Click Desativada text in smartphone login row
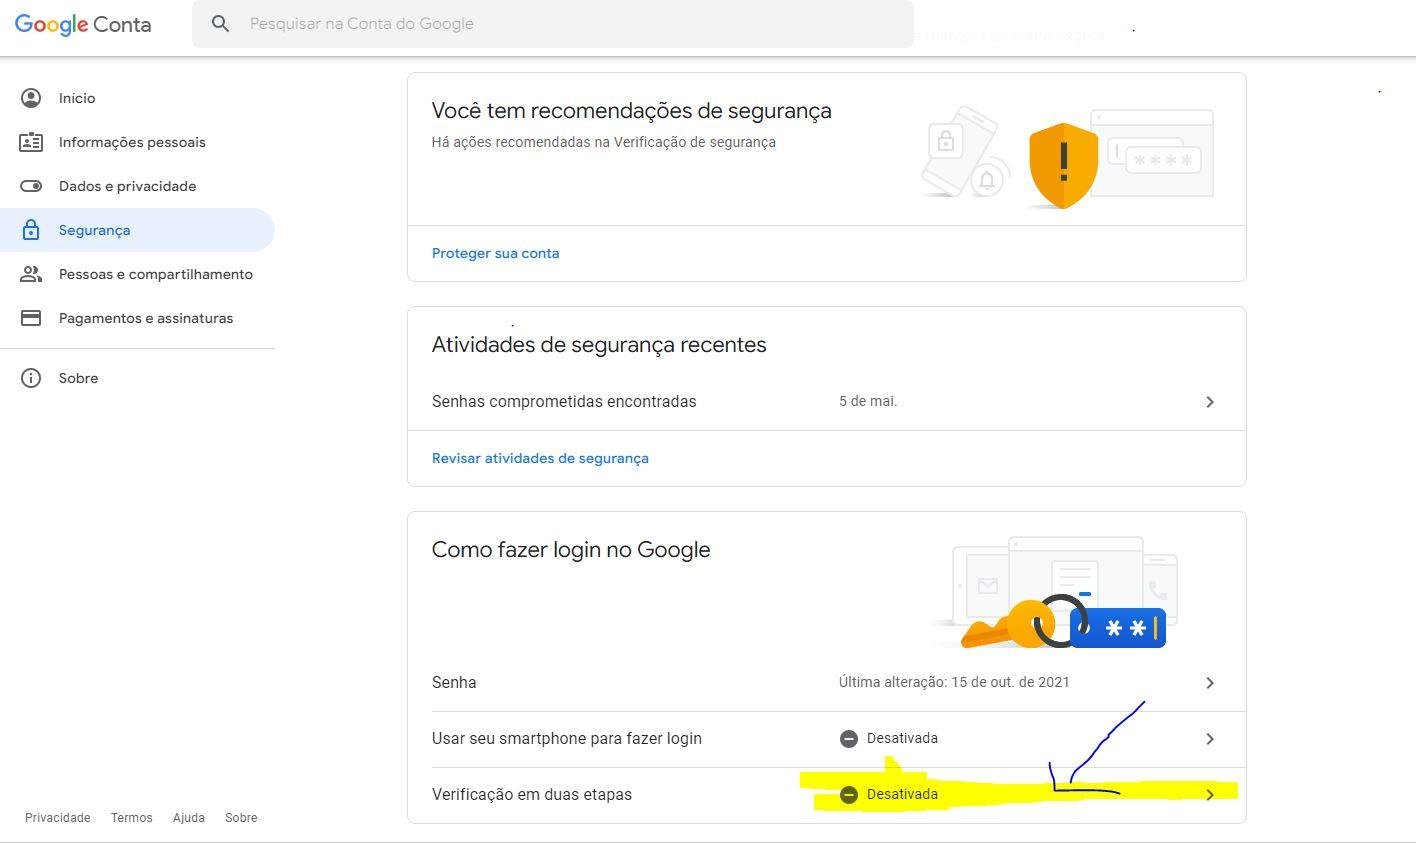This screenshot has width=1416, height=843. (902, 739)
